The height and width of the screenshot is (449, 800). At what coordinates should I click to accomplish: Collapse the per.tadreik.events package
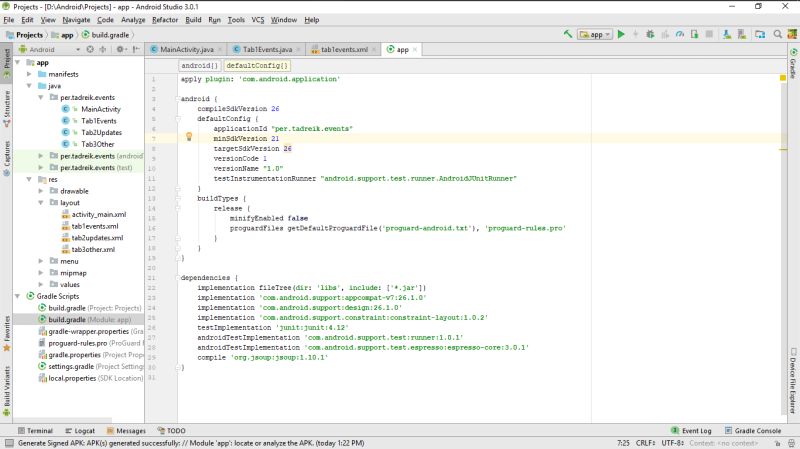click(41, 97)
